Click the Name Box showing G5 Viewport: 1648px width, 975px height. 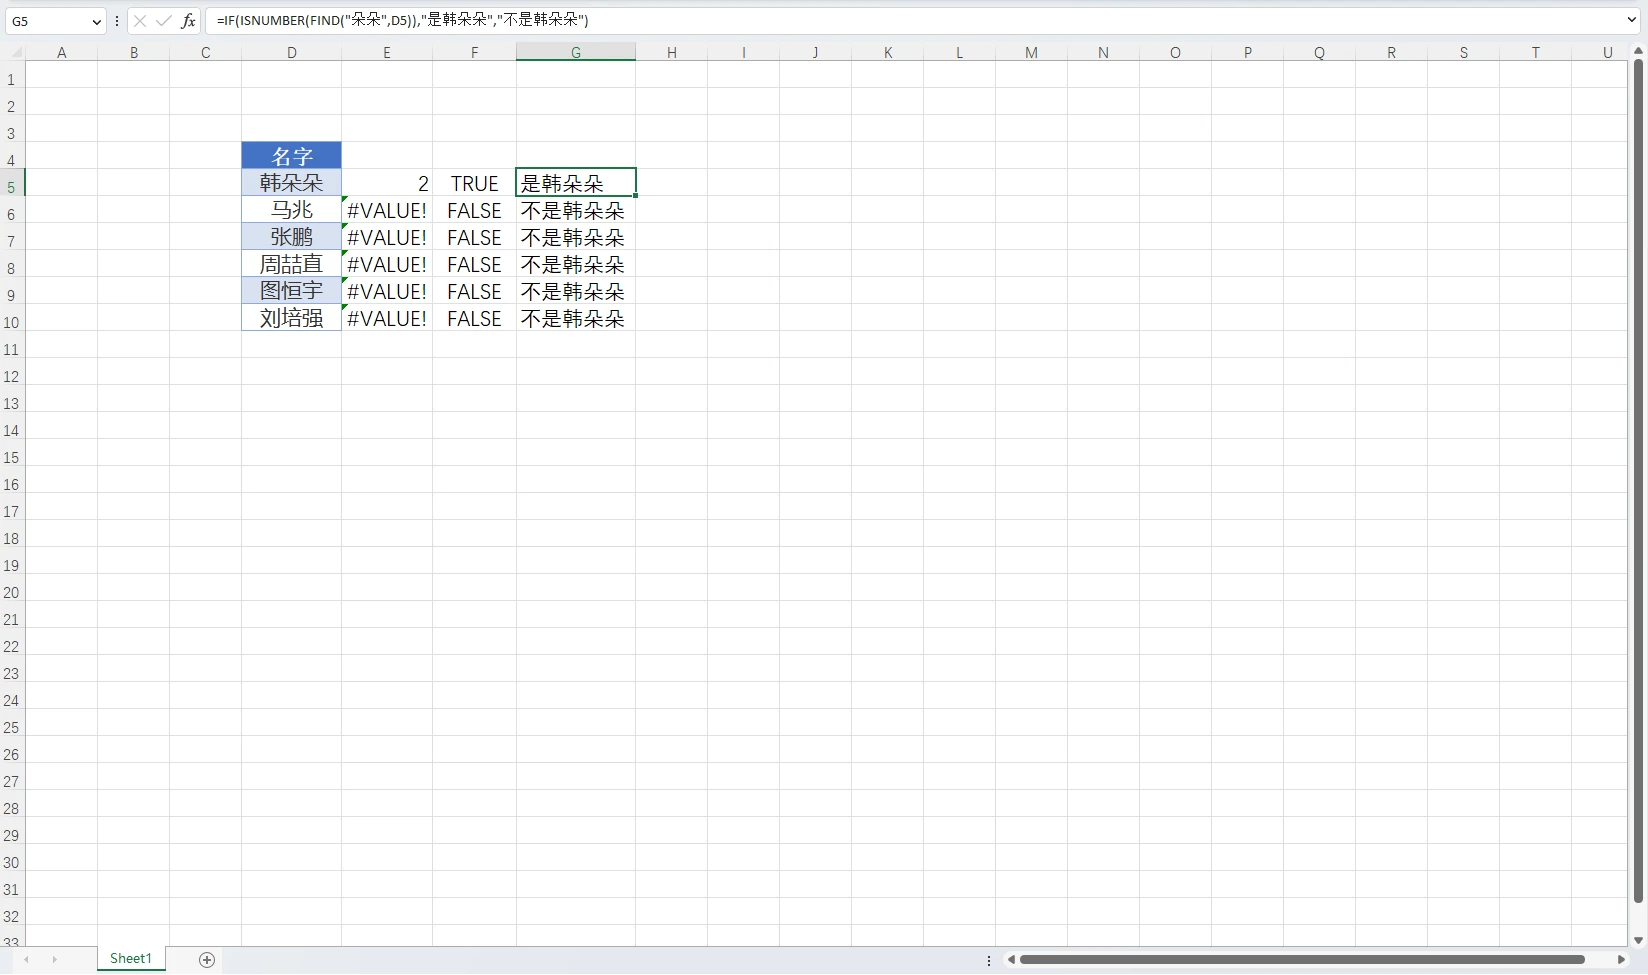(x=48, y=21)
